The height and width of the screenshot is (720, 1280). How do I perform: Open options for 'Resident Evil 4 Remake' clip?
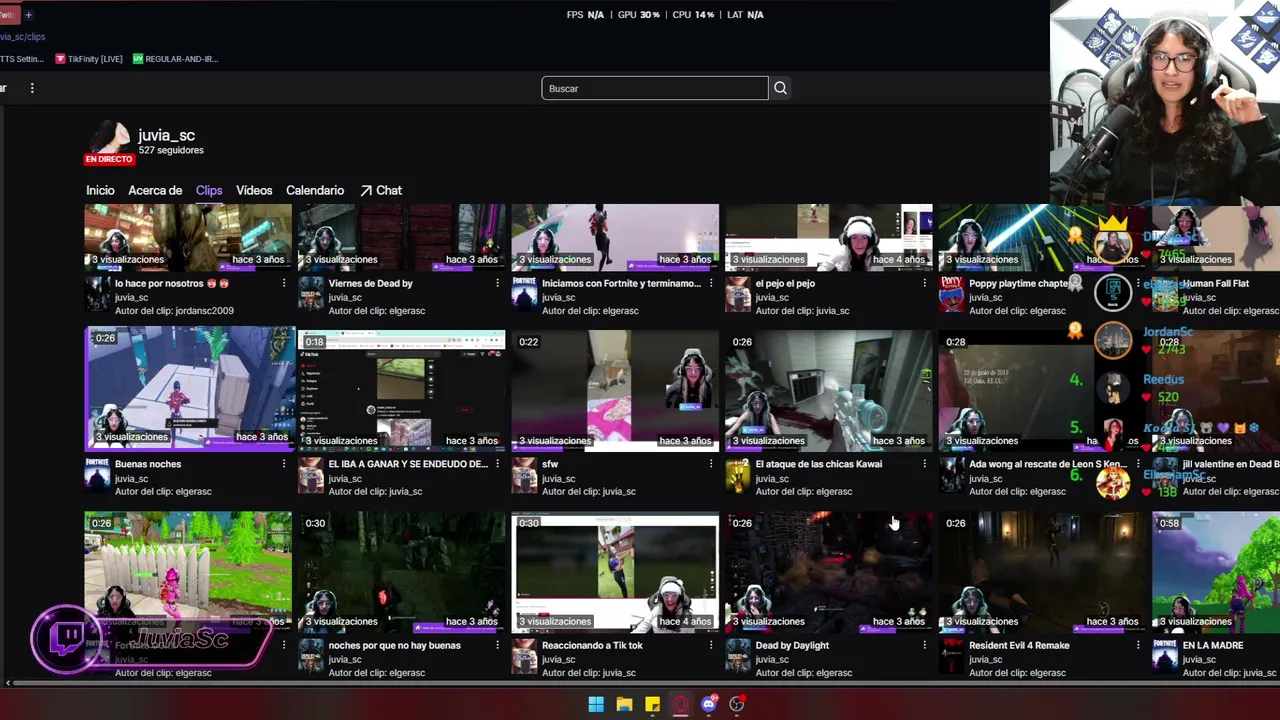point(1138,645)
